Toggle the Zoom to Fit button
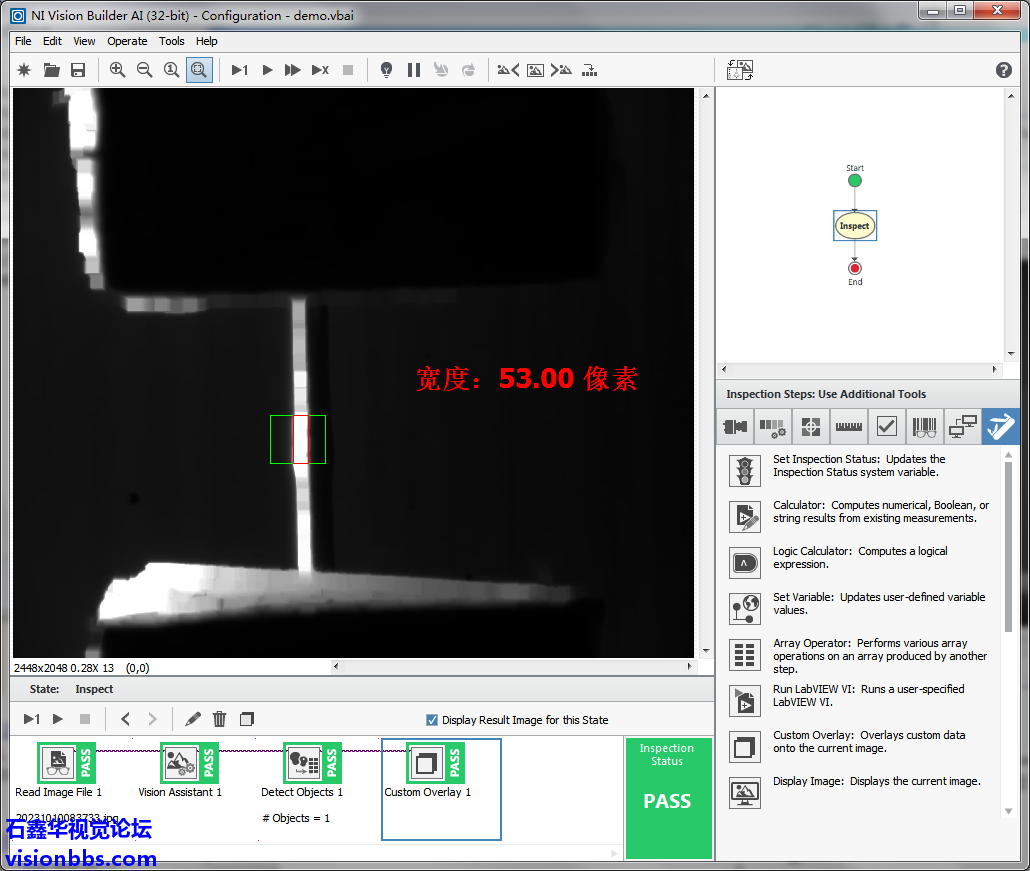The image size is (1030, 871). pyautogui.click(x=198, y=70)
